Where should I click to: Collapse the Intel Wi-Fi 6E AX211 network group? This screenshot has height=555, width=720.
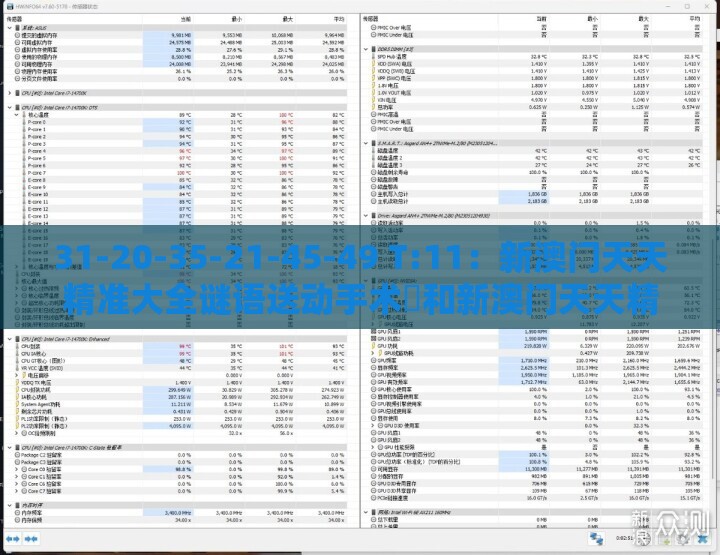(x=366, y=512)
